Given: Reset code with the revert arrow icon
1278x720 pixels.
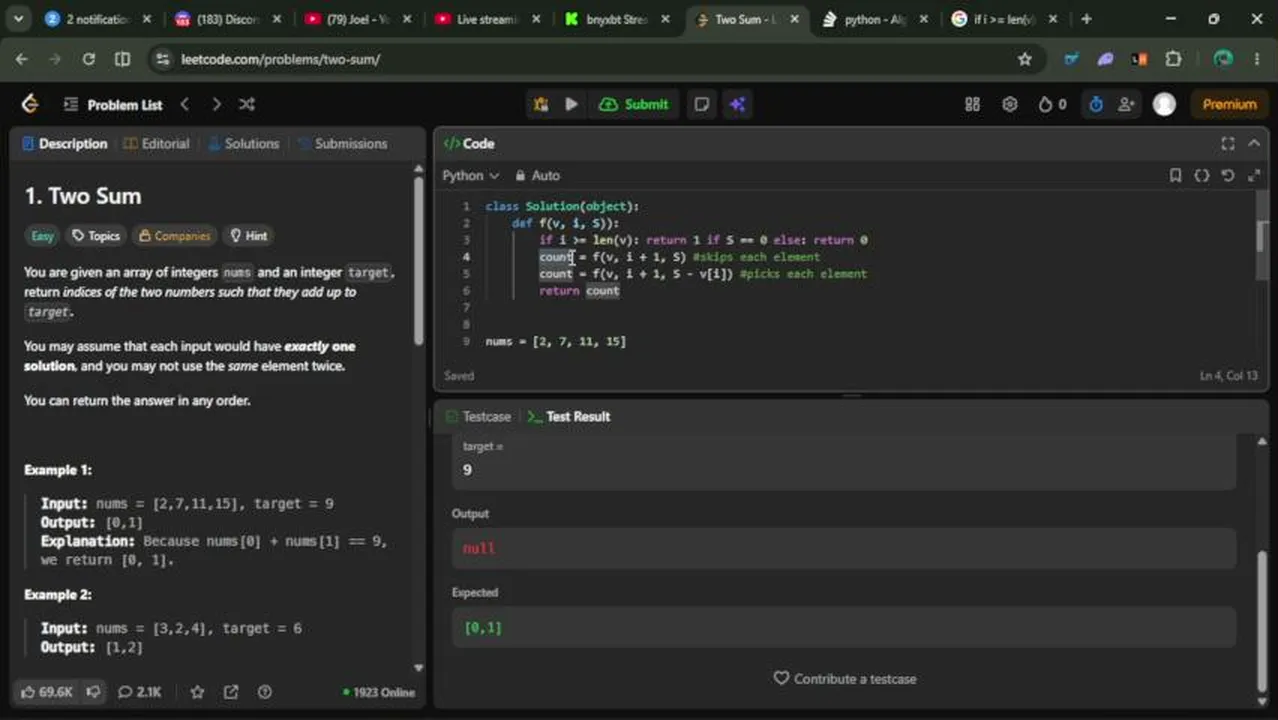Looking at the screenshot, I should pyautogui.click(x=1228, y=175).
